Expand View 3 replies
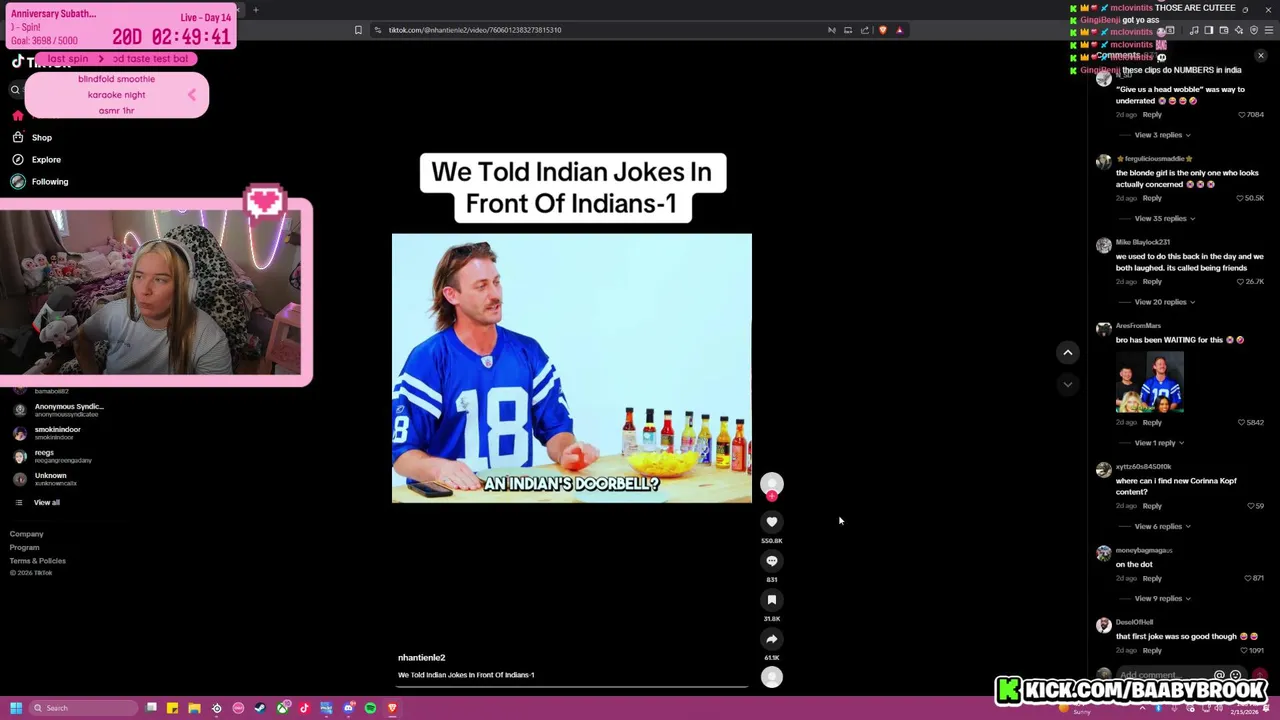This screenshot has height=720, width=1280. point(1162,134)
